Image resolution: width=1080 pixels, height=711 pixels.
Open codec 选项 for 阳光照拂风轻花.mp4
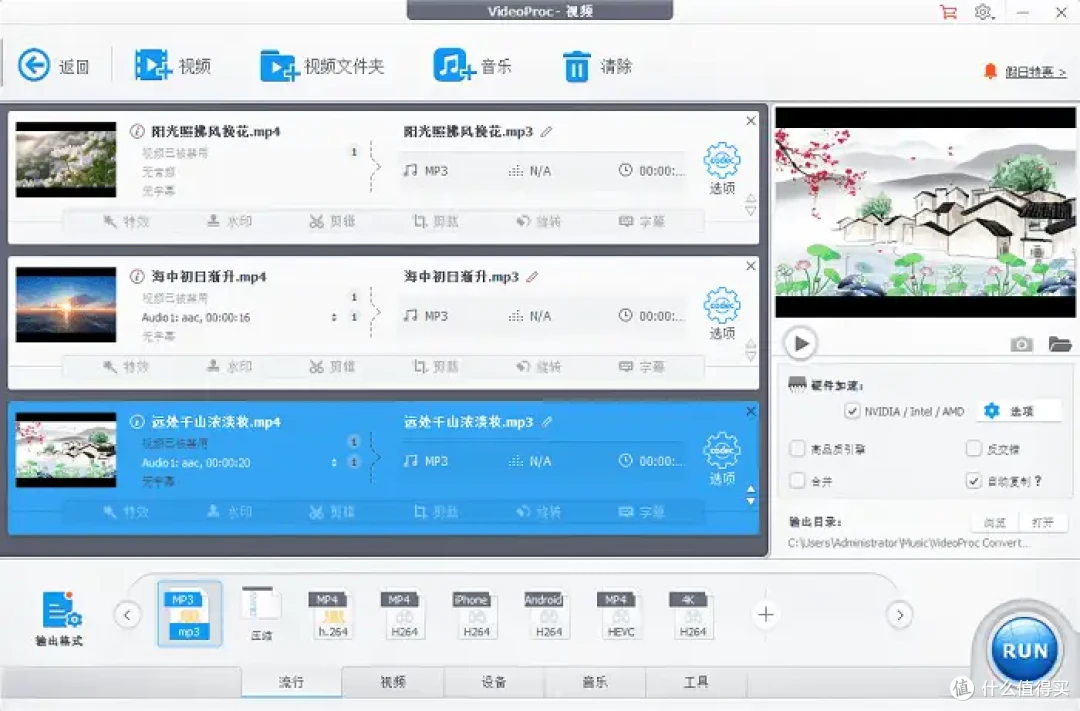pyautogui.click(x=722, y=168)
